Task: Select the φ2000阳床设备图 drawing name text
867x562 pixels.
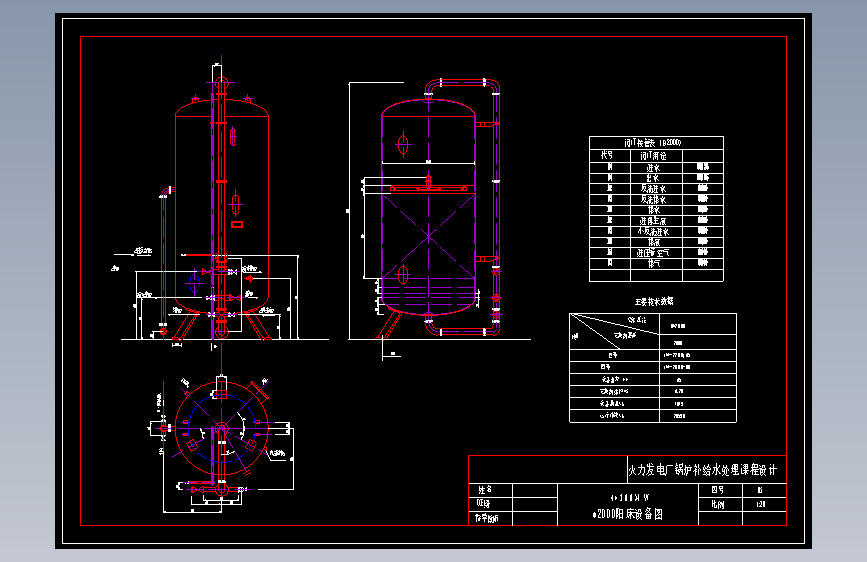Action: (628, 514)
